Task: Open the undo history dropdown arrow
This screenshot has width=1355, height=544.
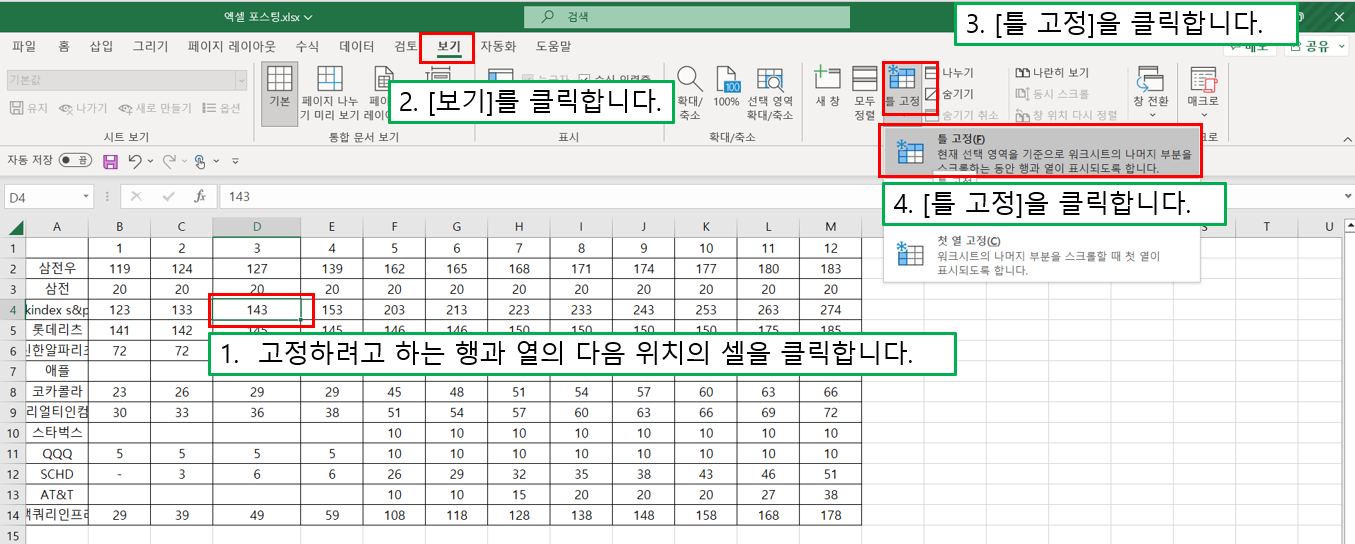Action: click(150, 160)
